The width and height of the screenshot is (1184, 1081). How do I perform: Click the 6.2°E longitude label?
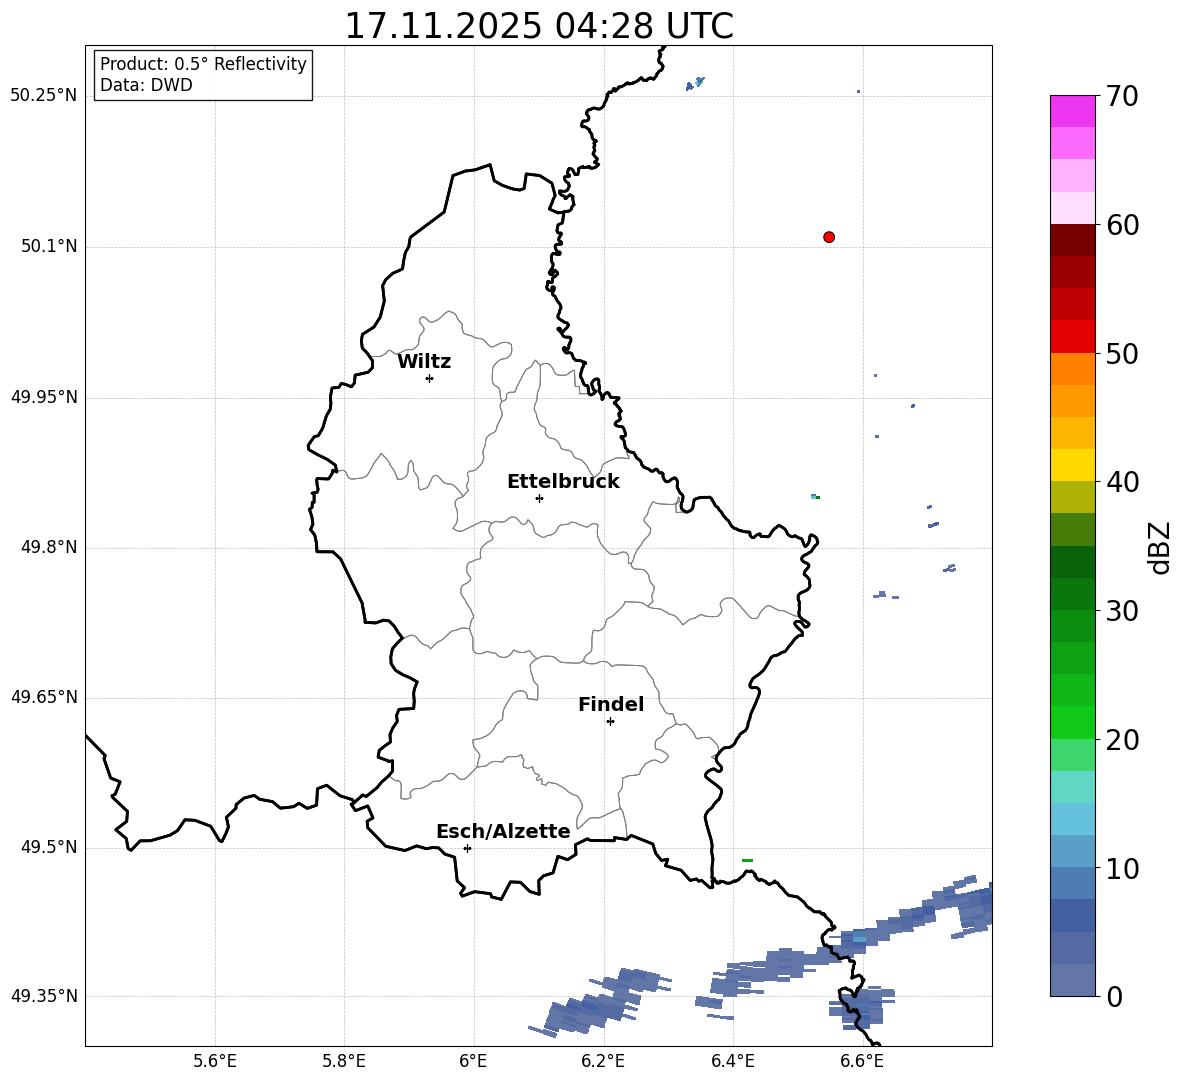coord(603,1061)
